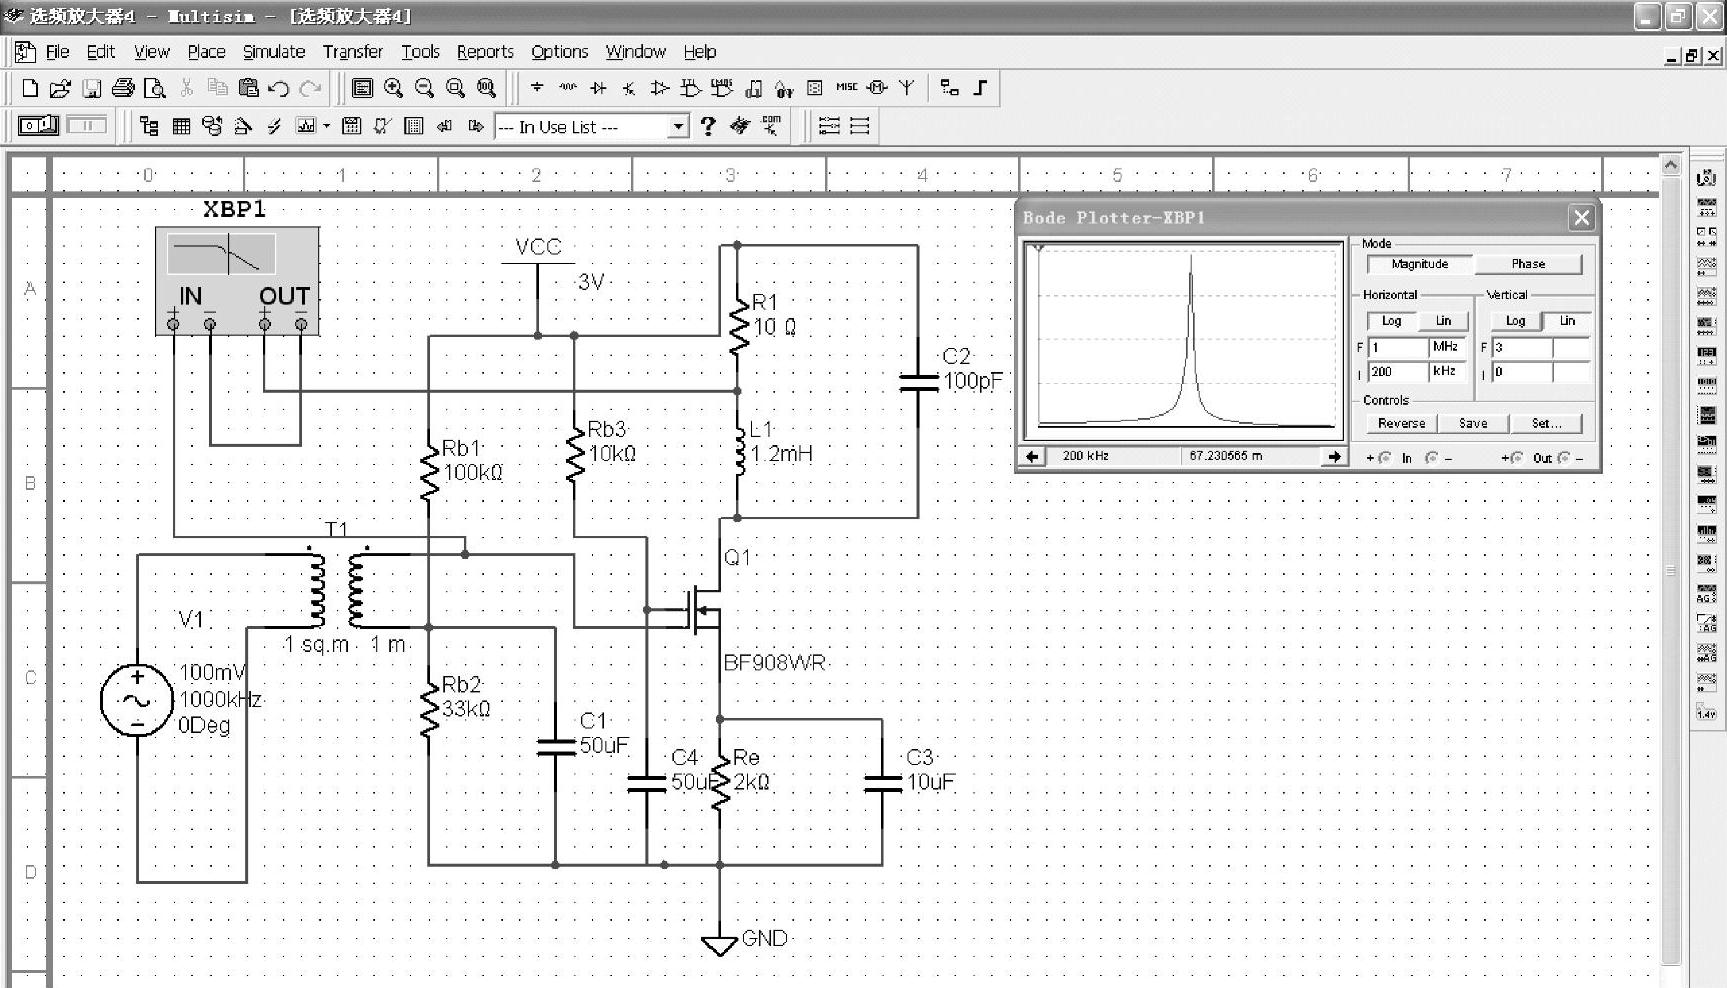
Task: Click the Print icon in the toolbar
Action: point(123,88)
